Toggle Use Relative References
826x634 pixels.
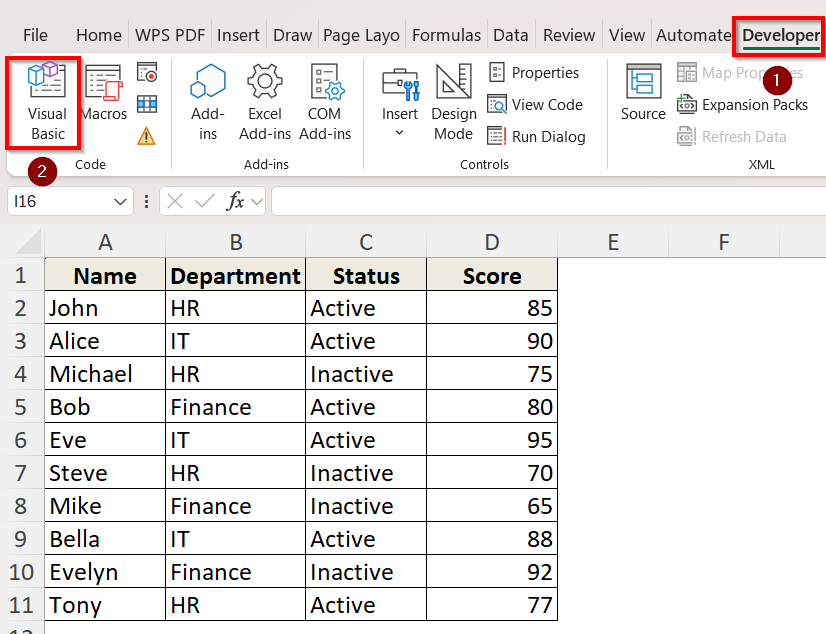pyautogui.click(x=148, y=104)
